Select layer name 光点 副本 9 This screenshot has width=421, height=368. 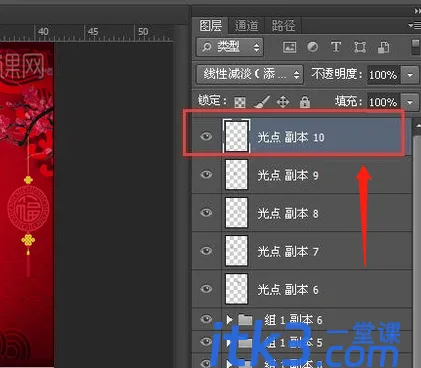288,175
